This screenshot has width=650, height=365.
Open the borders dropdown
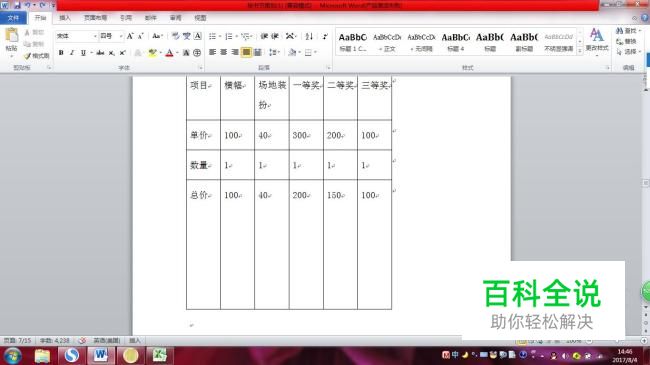[x=315, y=53]
